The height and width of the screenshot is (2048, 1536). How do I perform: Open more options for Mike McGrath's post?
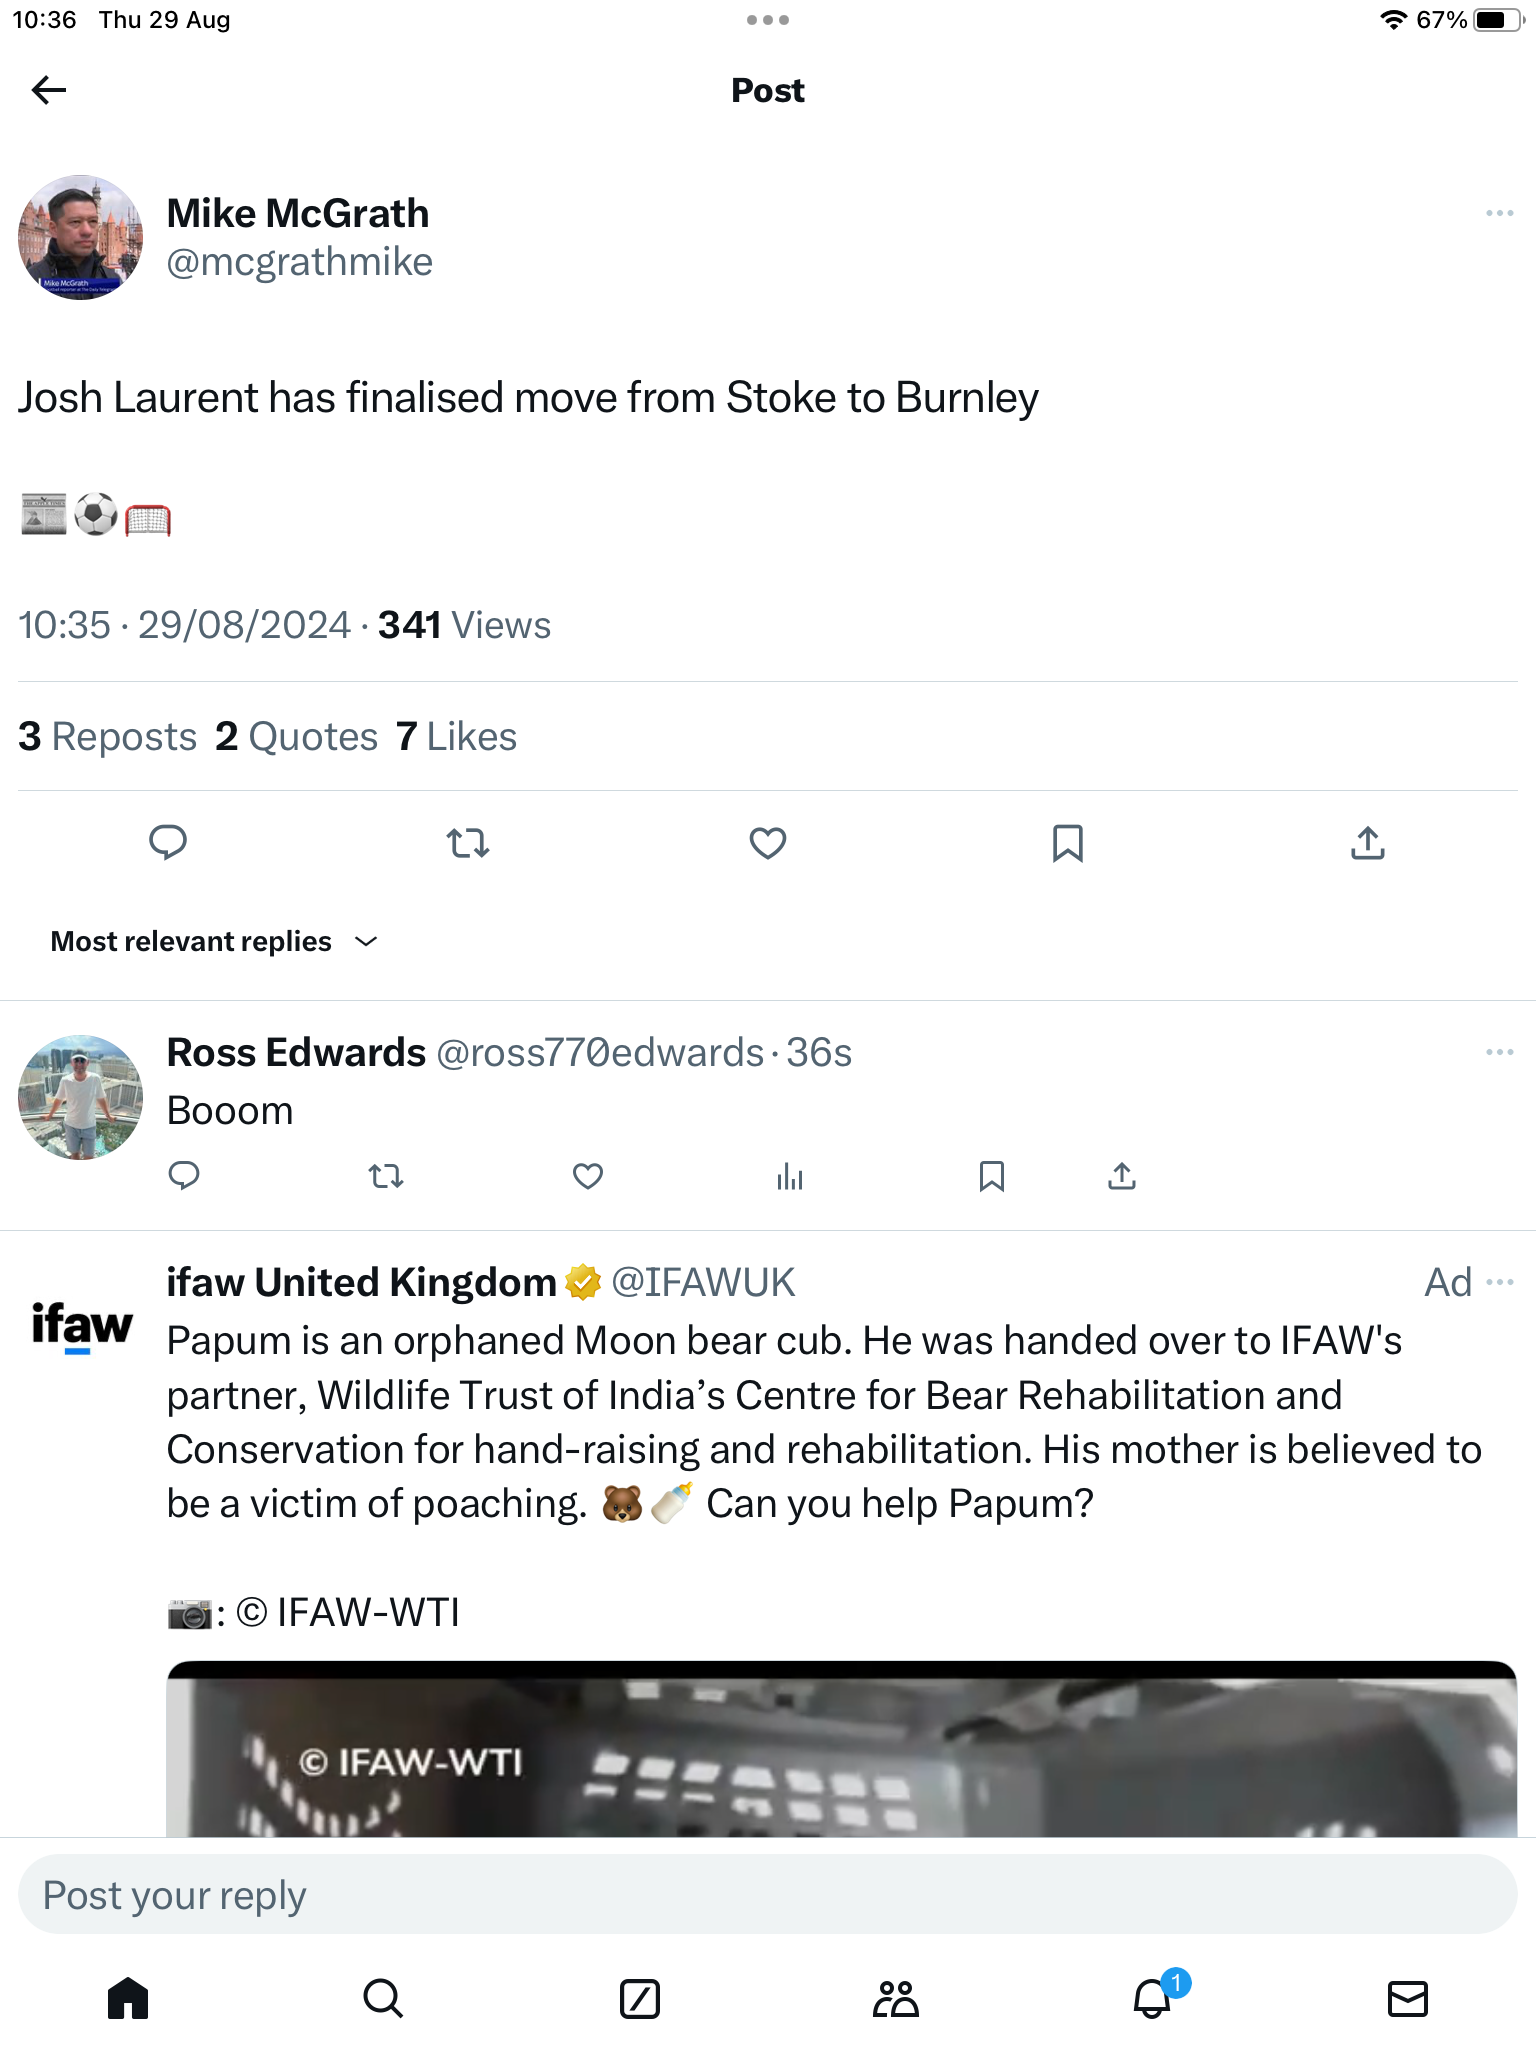coord(1499,213)
